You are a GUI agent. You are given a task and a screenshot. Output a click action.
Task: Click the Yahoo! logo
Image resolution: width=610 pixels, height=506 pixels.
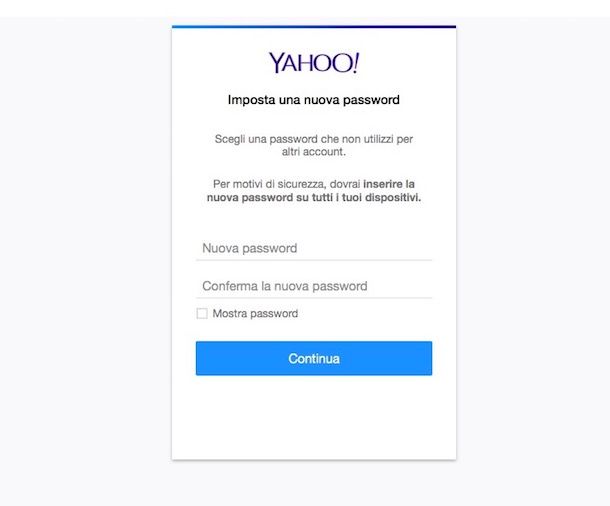314,63
